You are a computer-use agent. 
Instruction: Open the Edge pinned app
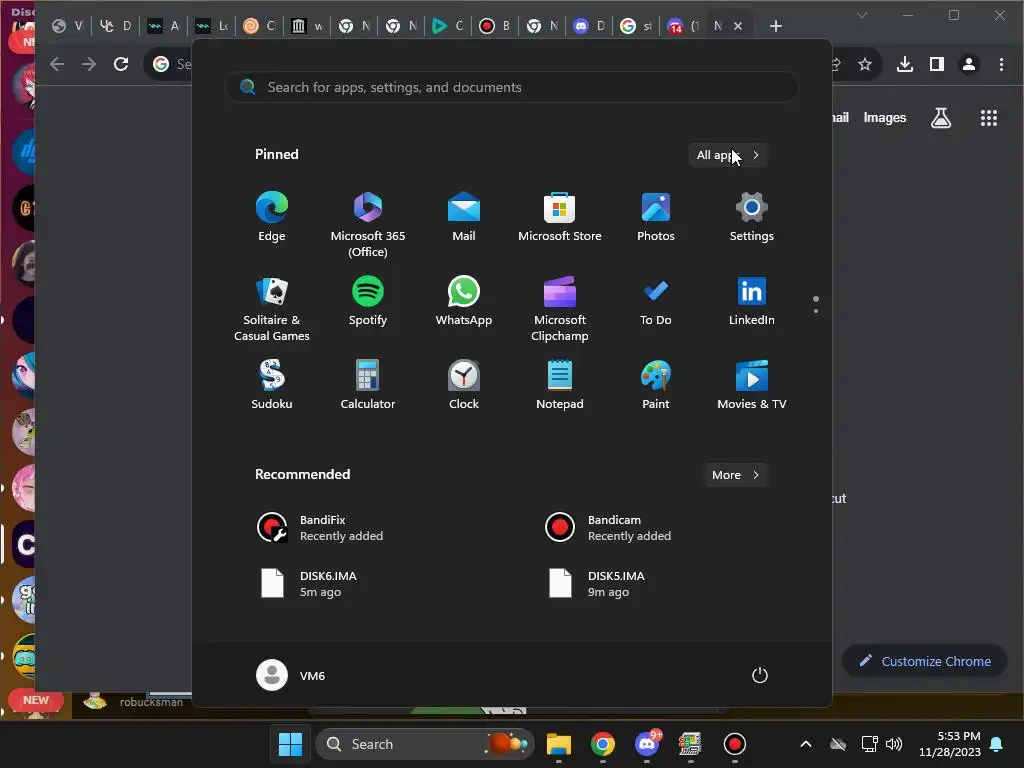(x=272, y=217)
